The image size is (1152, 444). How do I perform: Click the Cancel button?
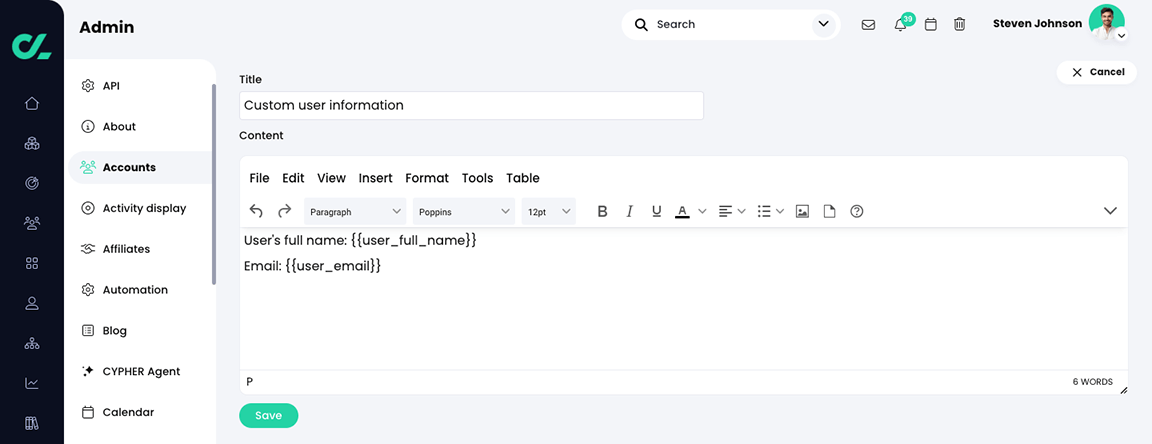[1097, 72]
